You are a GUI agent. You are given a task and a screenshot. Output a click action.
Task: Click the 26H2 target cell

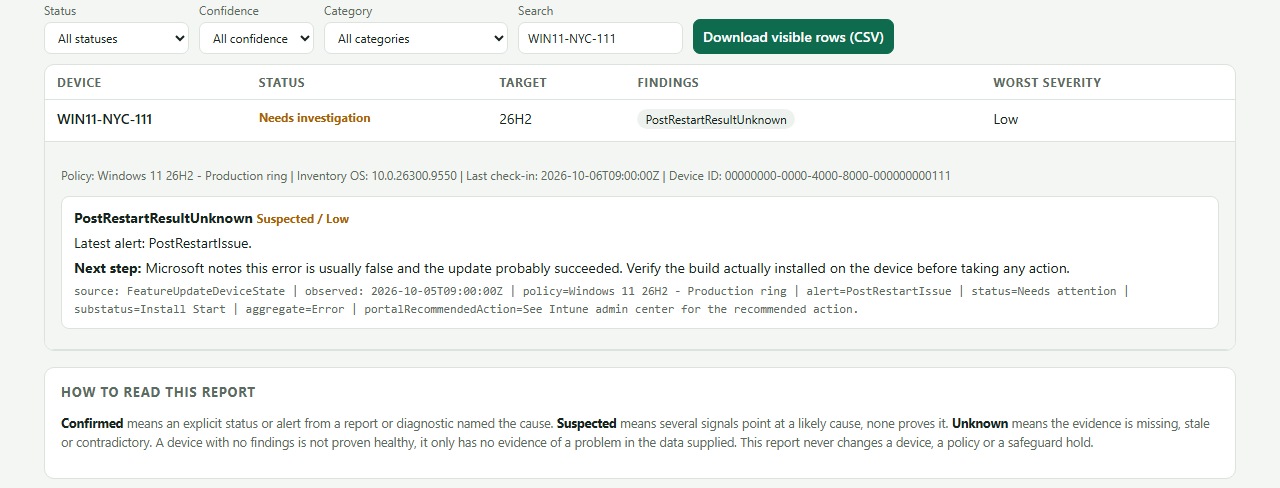click(x=515, y=119)
